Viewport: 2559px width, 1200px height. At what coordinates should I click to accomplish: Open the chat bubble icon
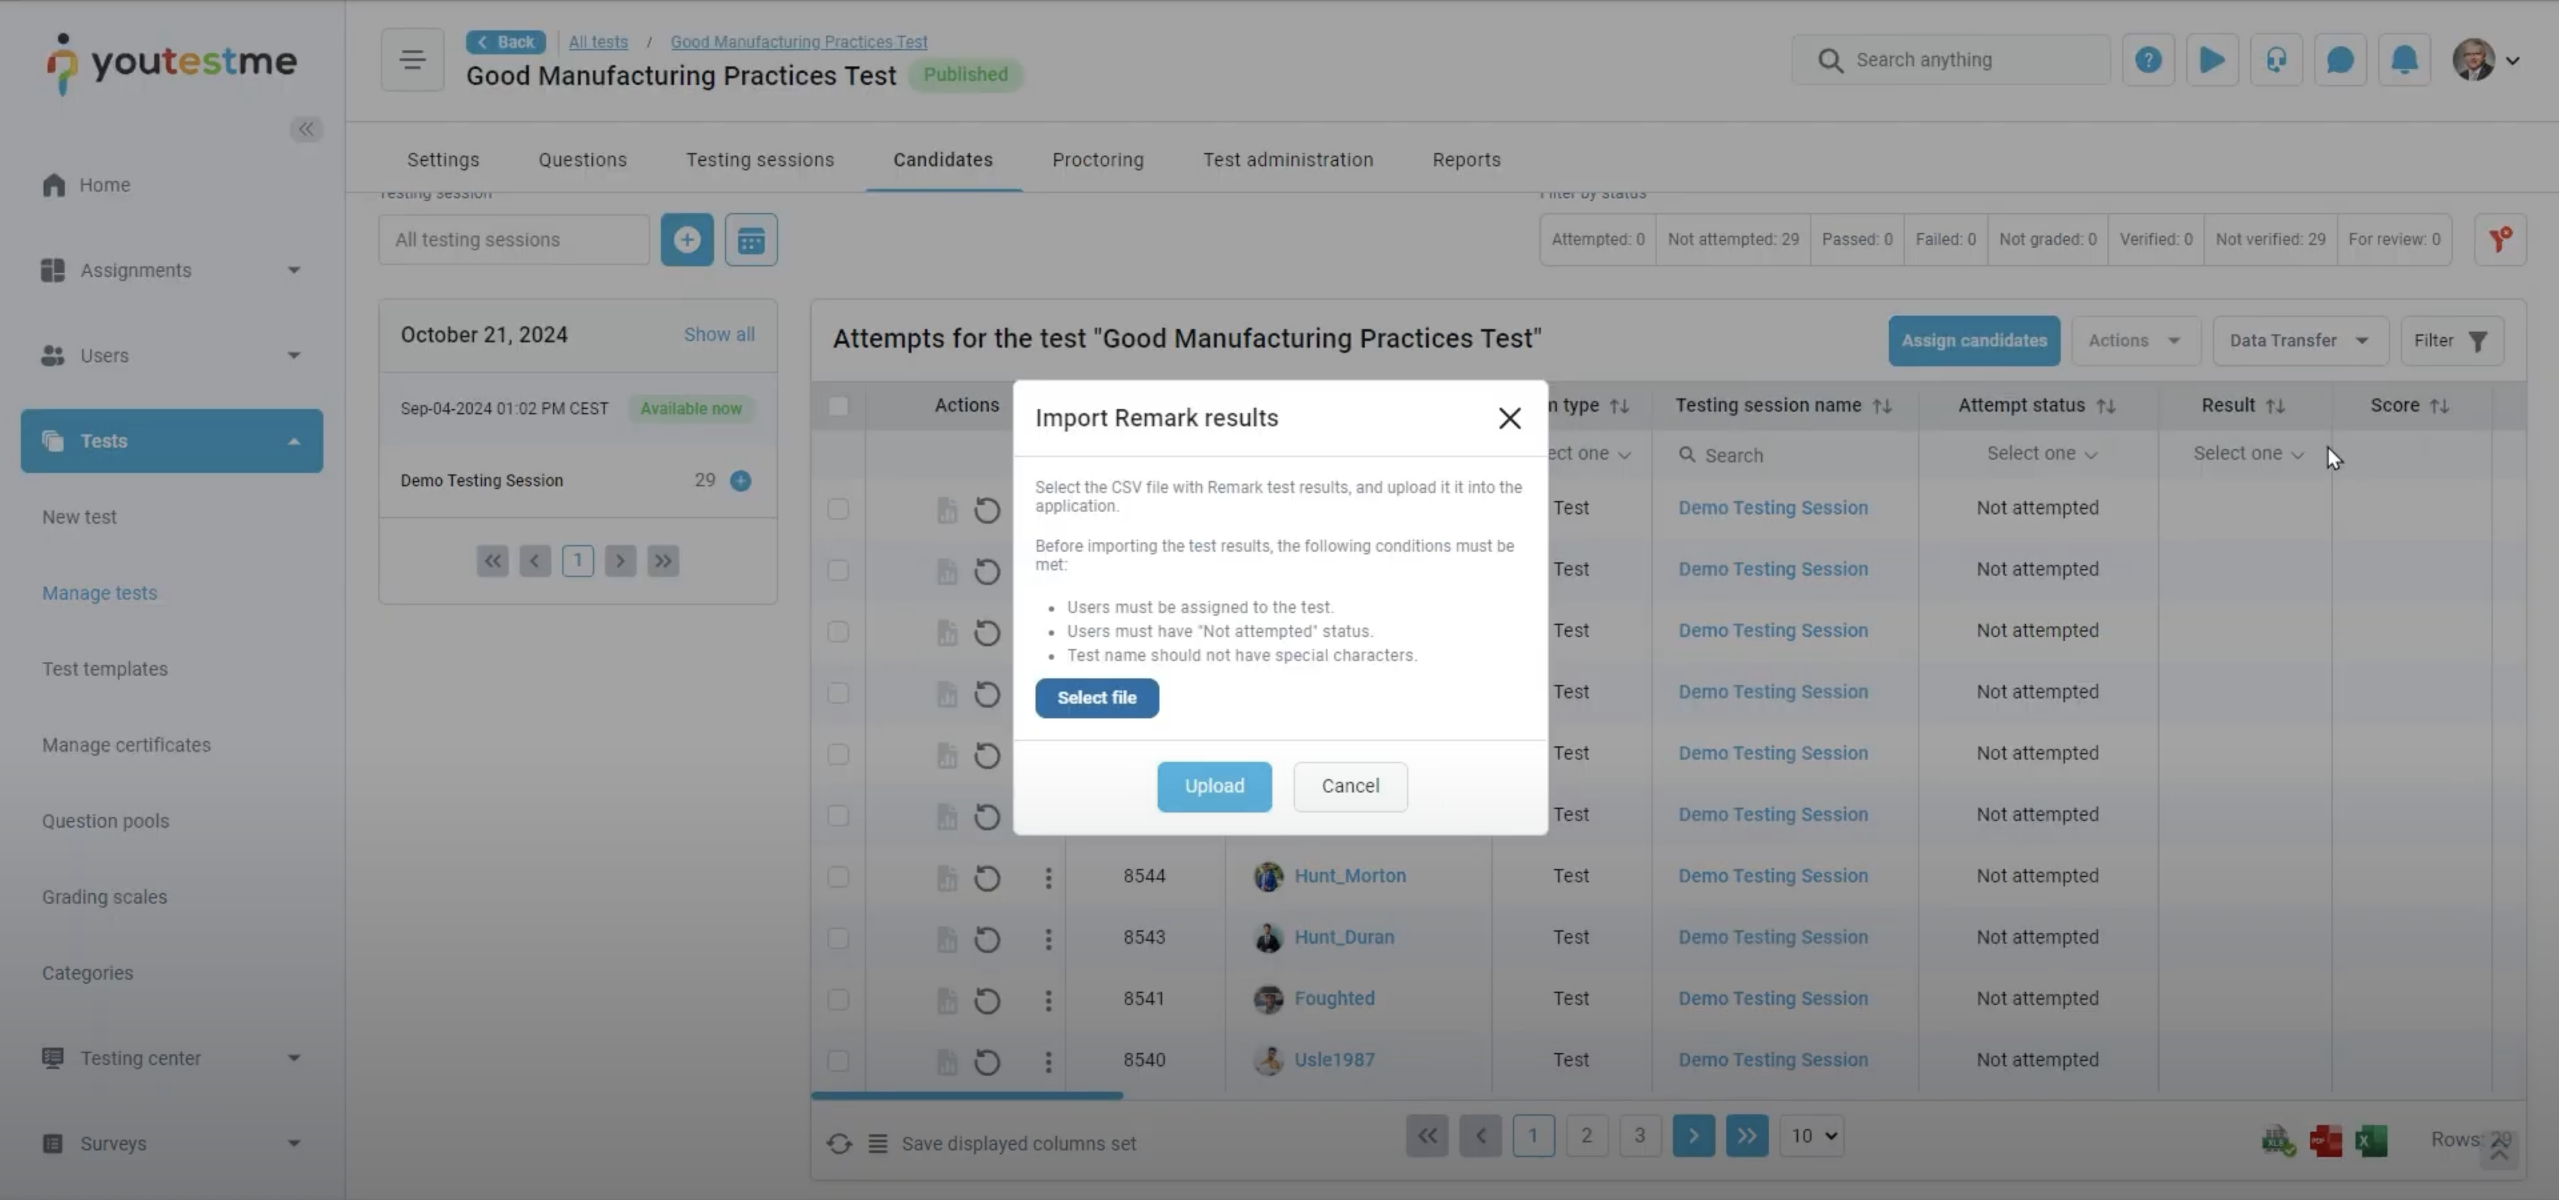2339,60
